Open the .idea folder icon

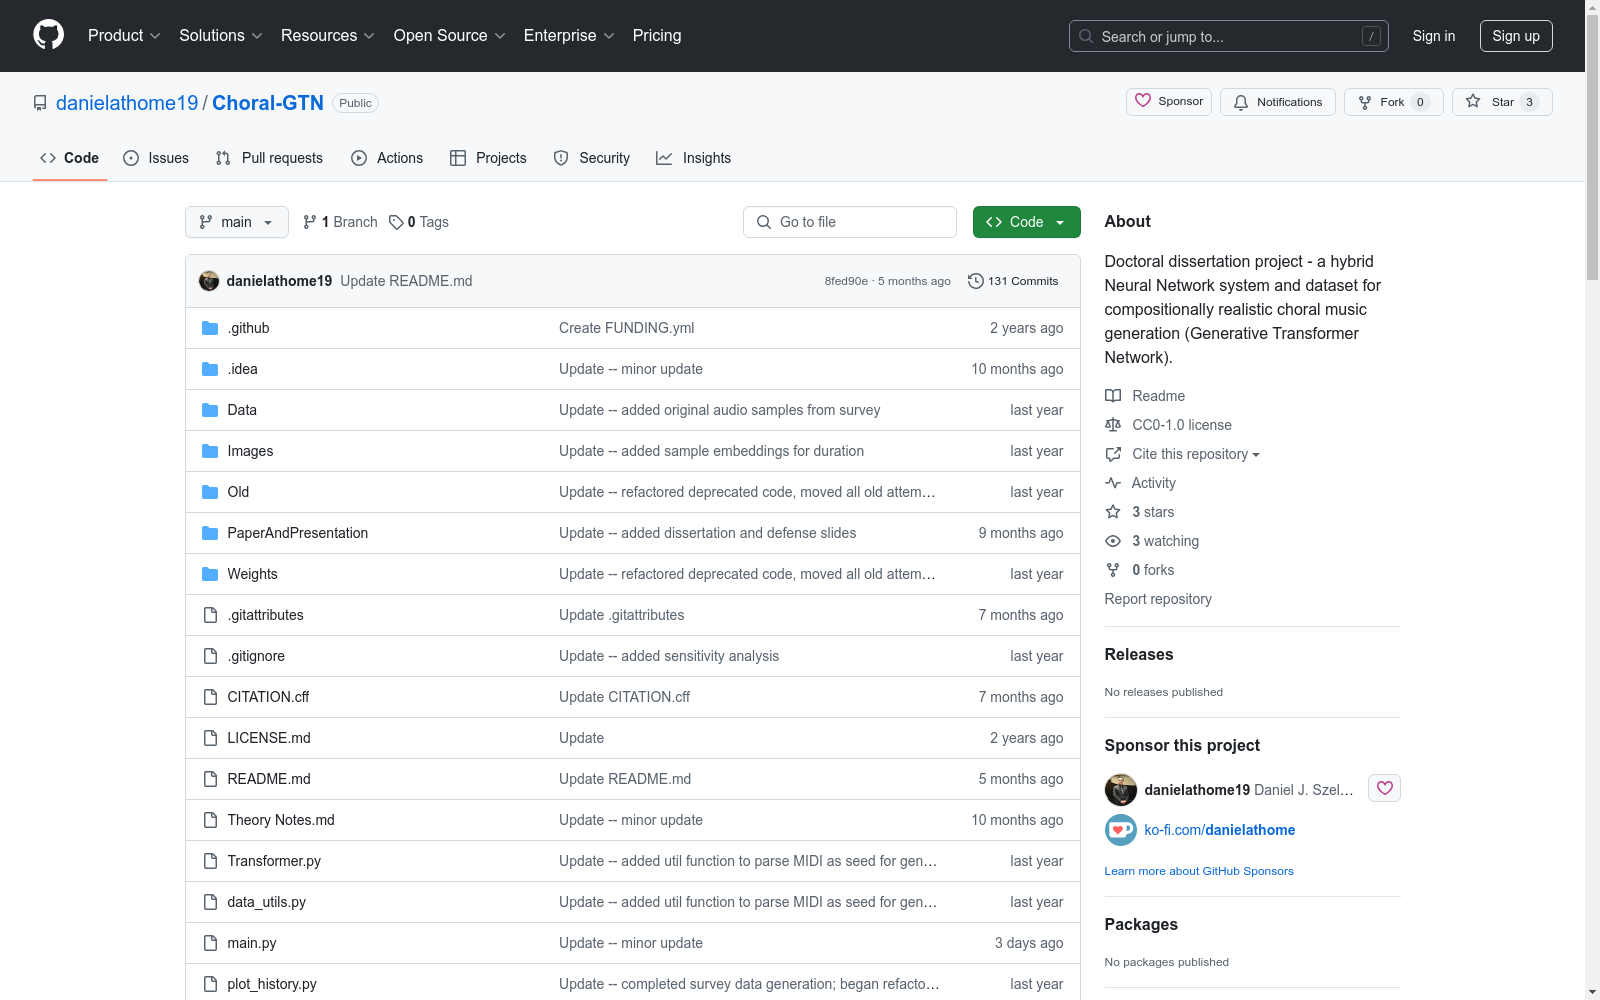coord(210,369)
